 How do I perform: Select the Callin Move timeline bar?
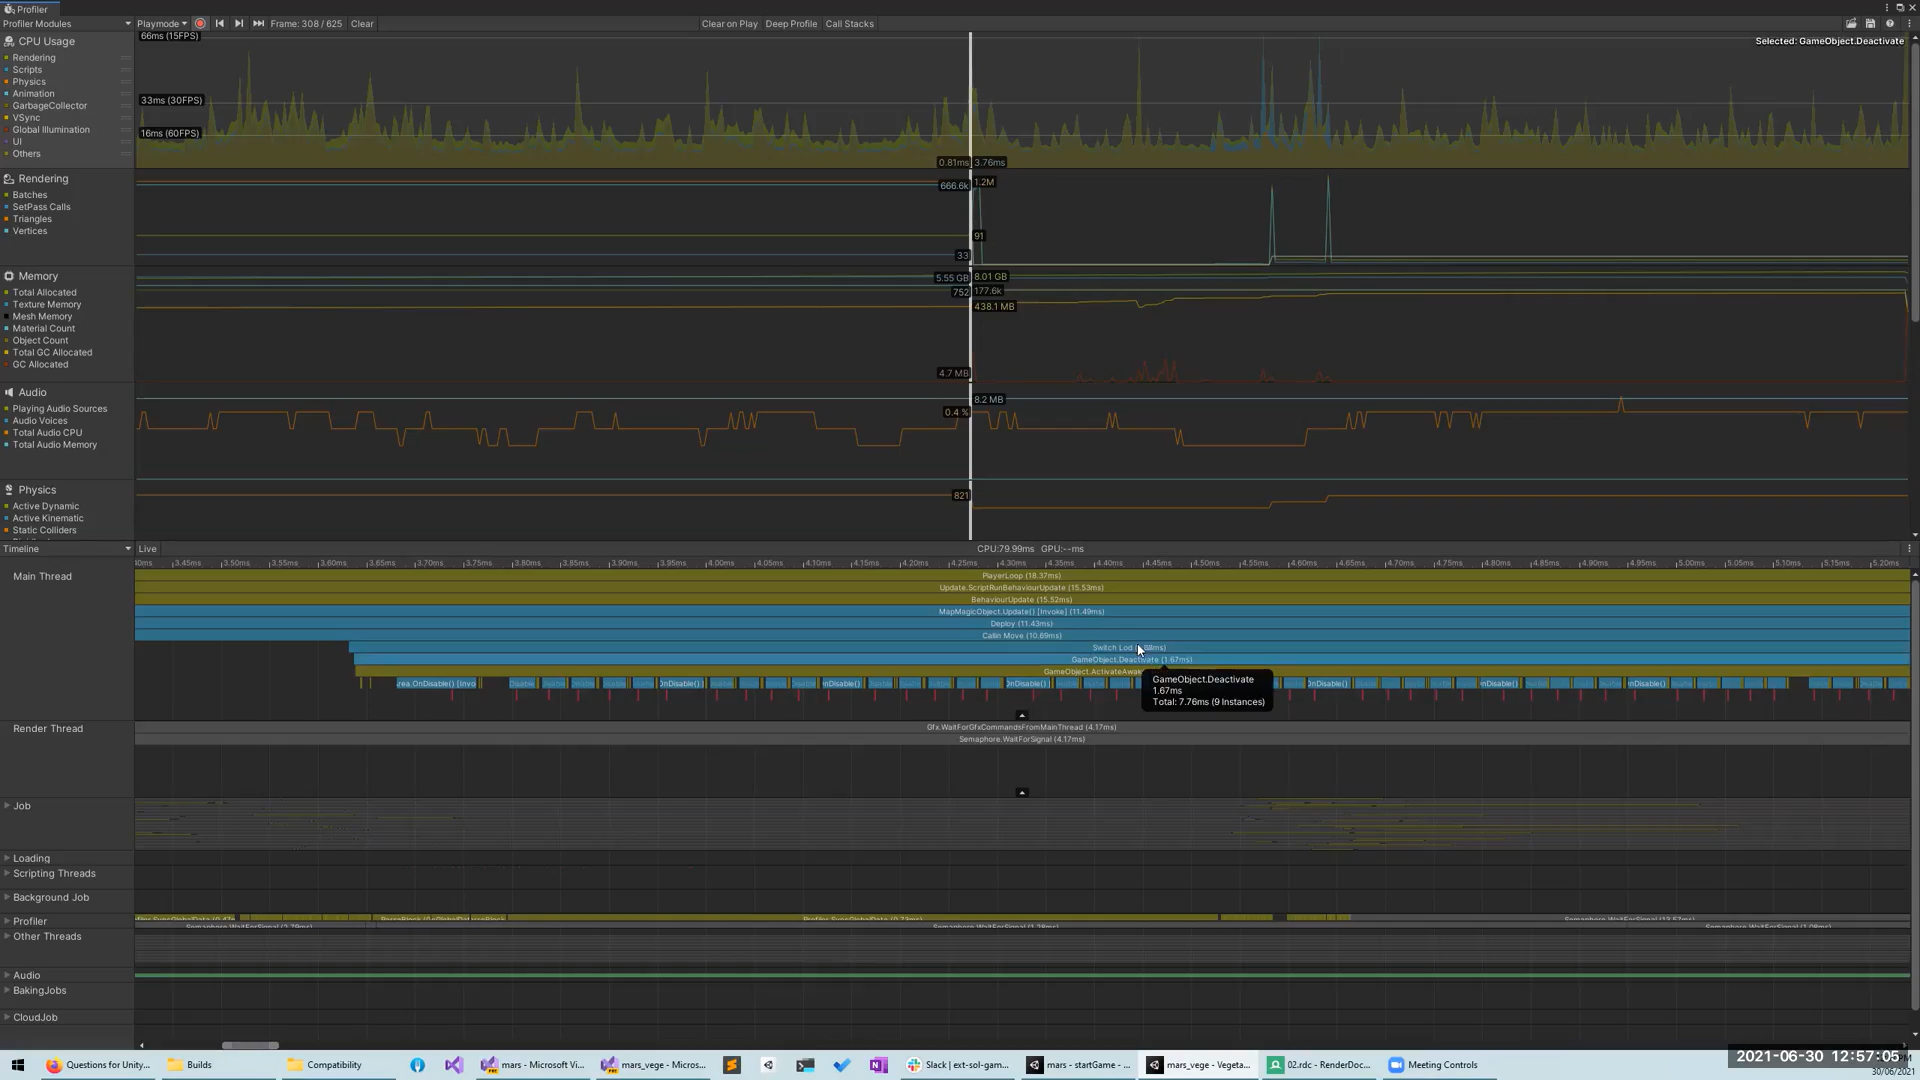[1022, 636]
